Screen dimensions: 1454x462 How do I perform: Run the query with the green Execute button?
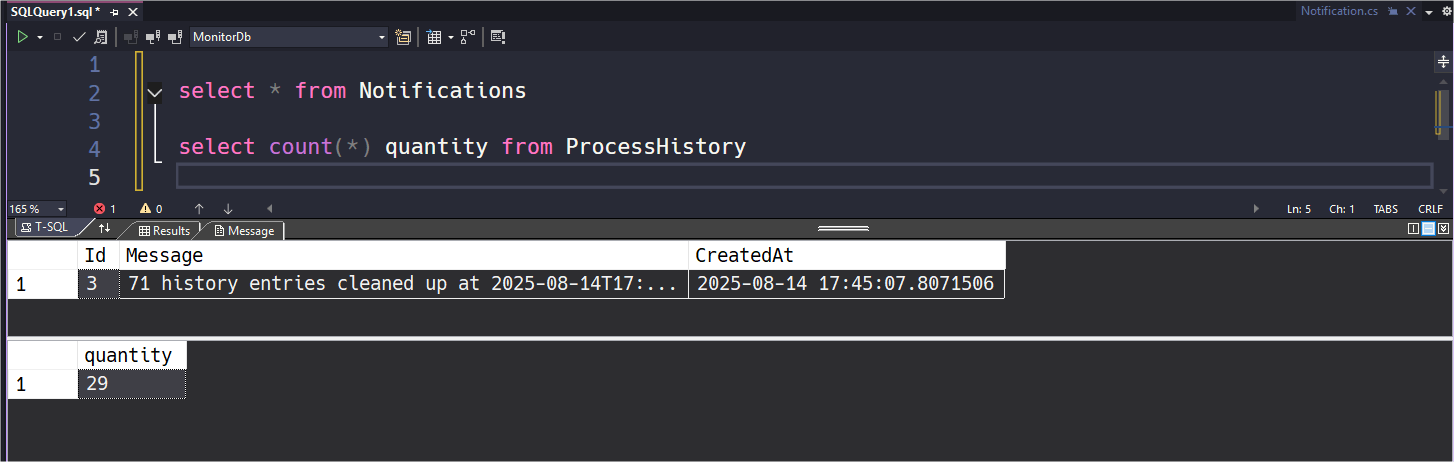21,37
